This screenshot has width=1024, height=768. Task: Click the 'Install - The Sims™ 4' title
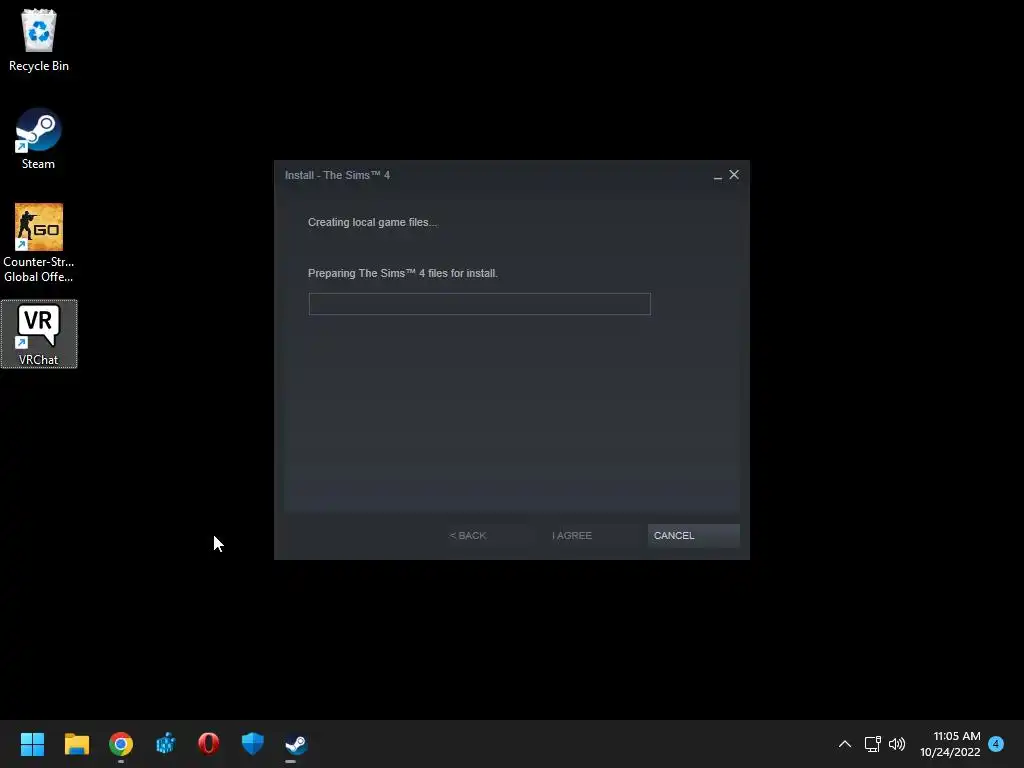[337, 175]
